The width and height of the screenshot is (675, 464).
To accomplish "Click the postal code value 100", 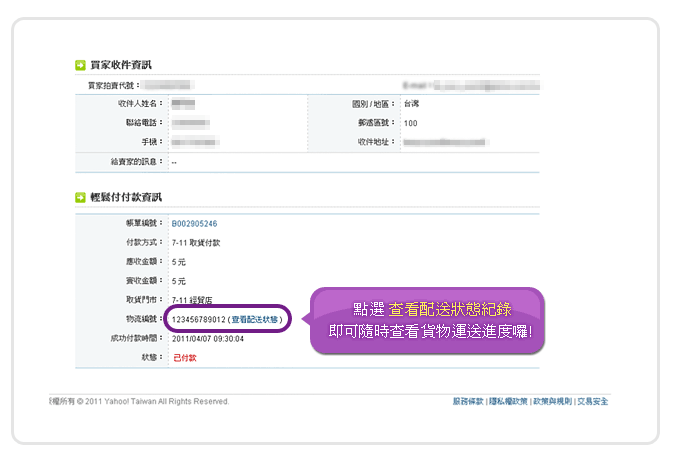I will (x=410, y=123).
